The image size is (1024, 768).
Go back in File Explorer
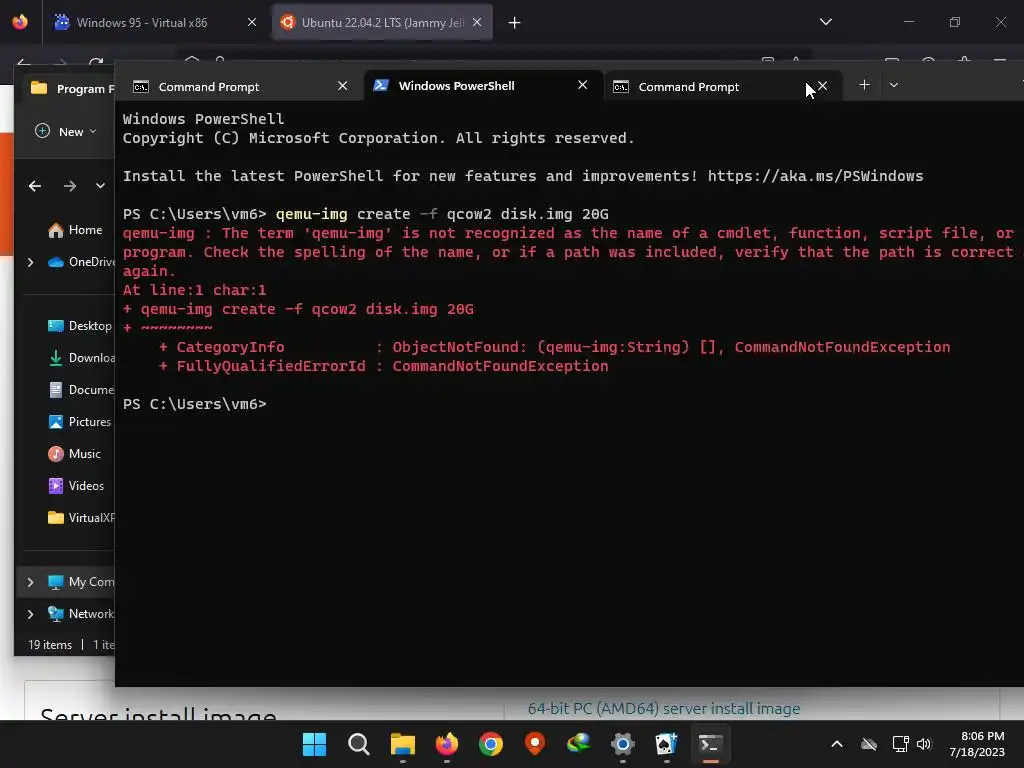(x=35, y=186)
